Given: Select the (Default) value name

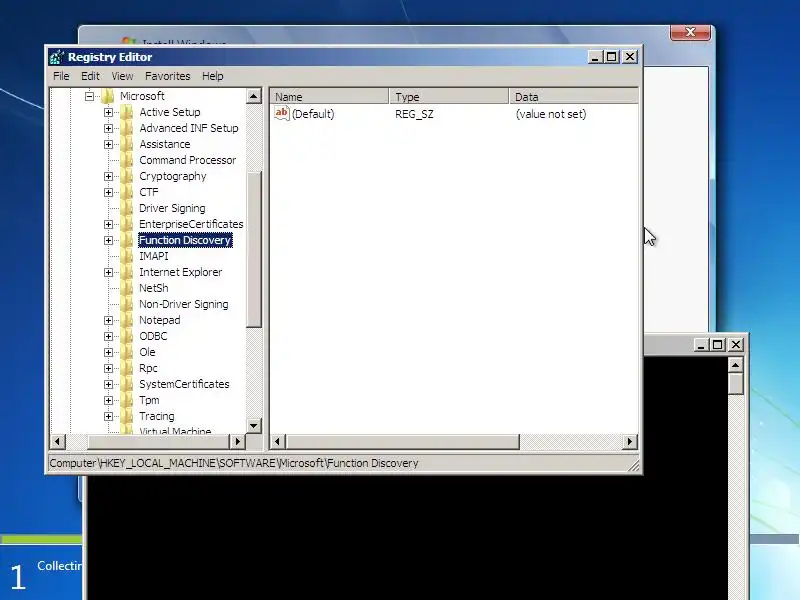Looking at the screenshot, I should [313, 114].
